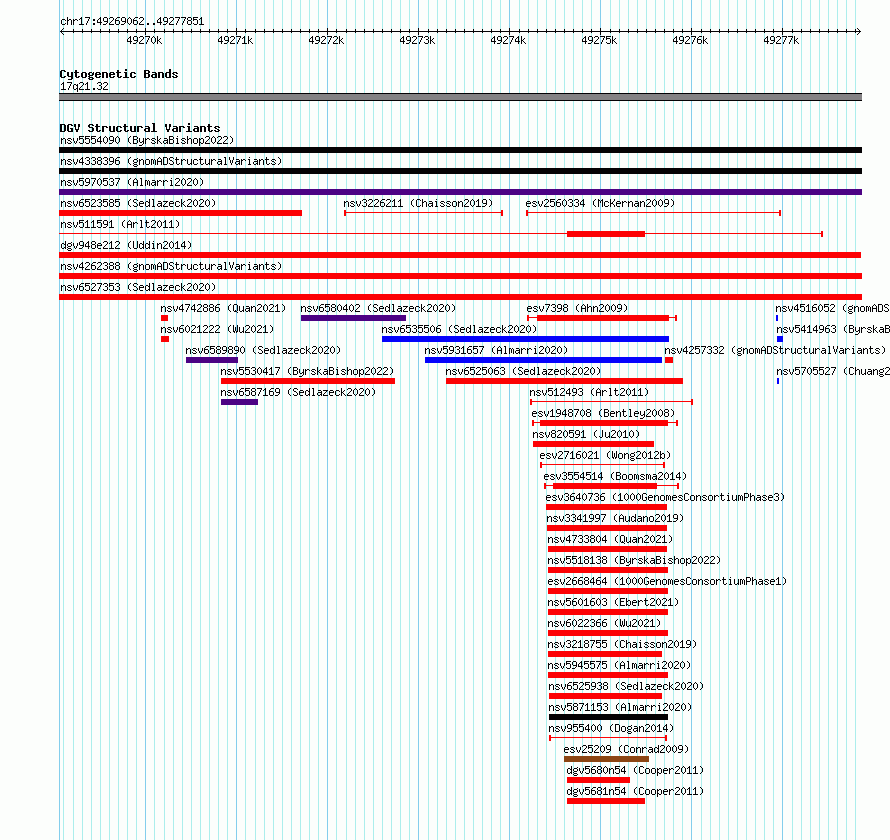Select the dgv948e212 (Uddin2014) label
The height and width of the screenshot is (840, 890).
[x=126, y=245]
